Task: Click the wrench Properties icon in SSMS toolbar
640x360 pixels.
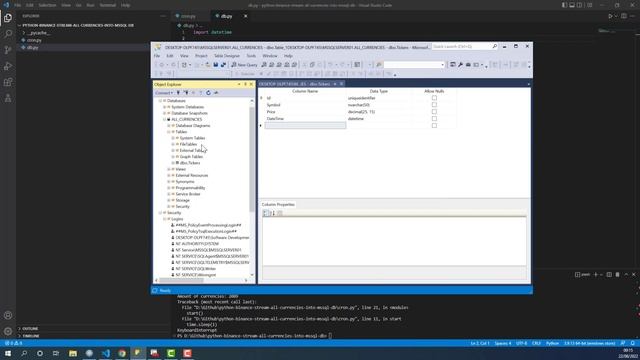Action: pos(460,64)
